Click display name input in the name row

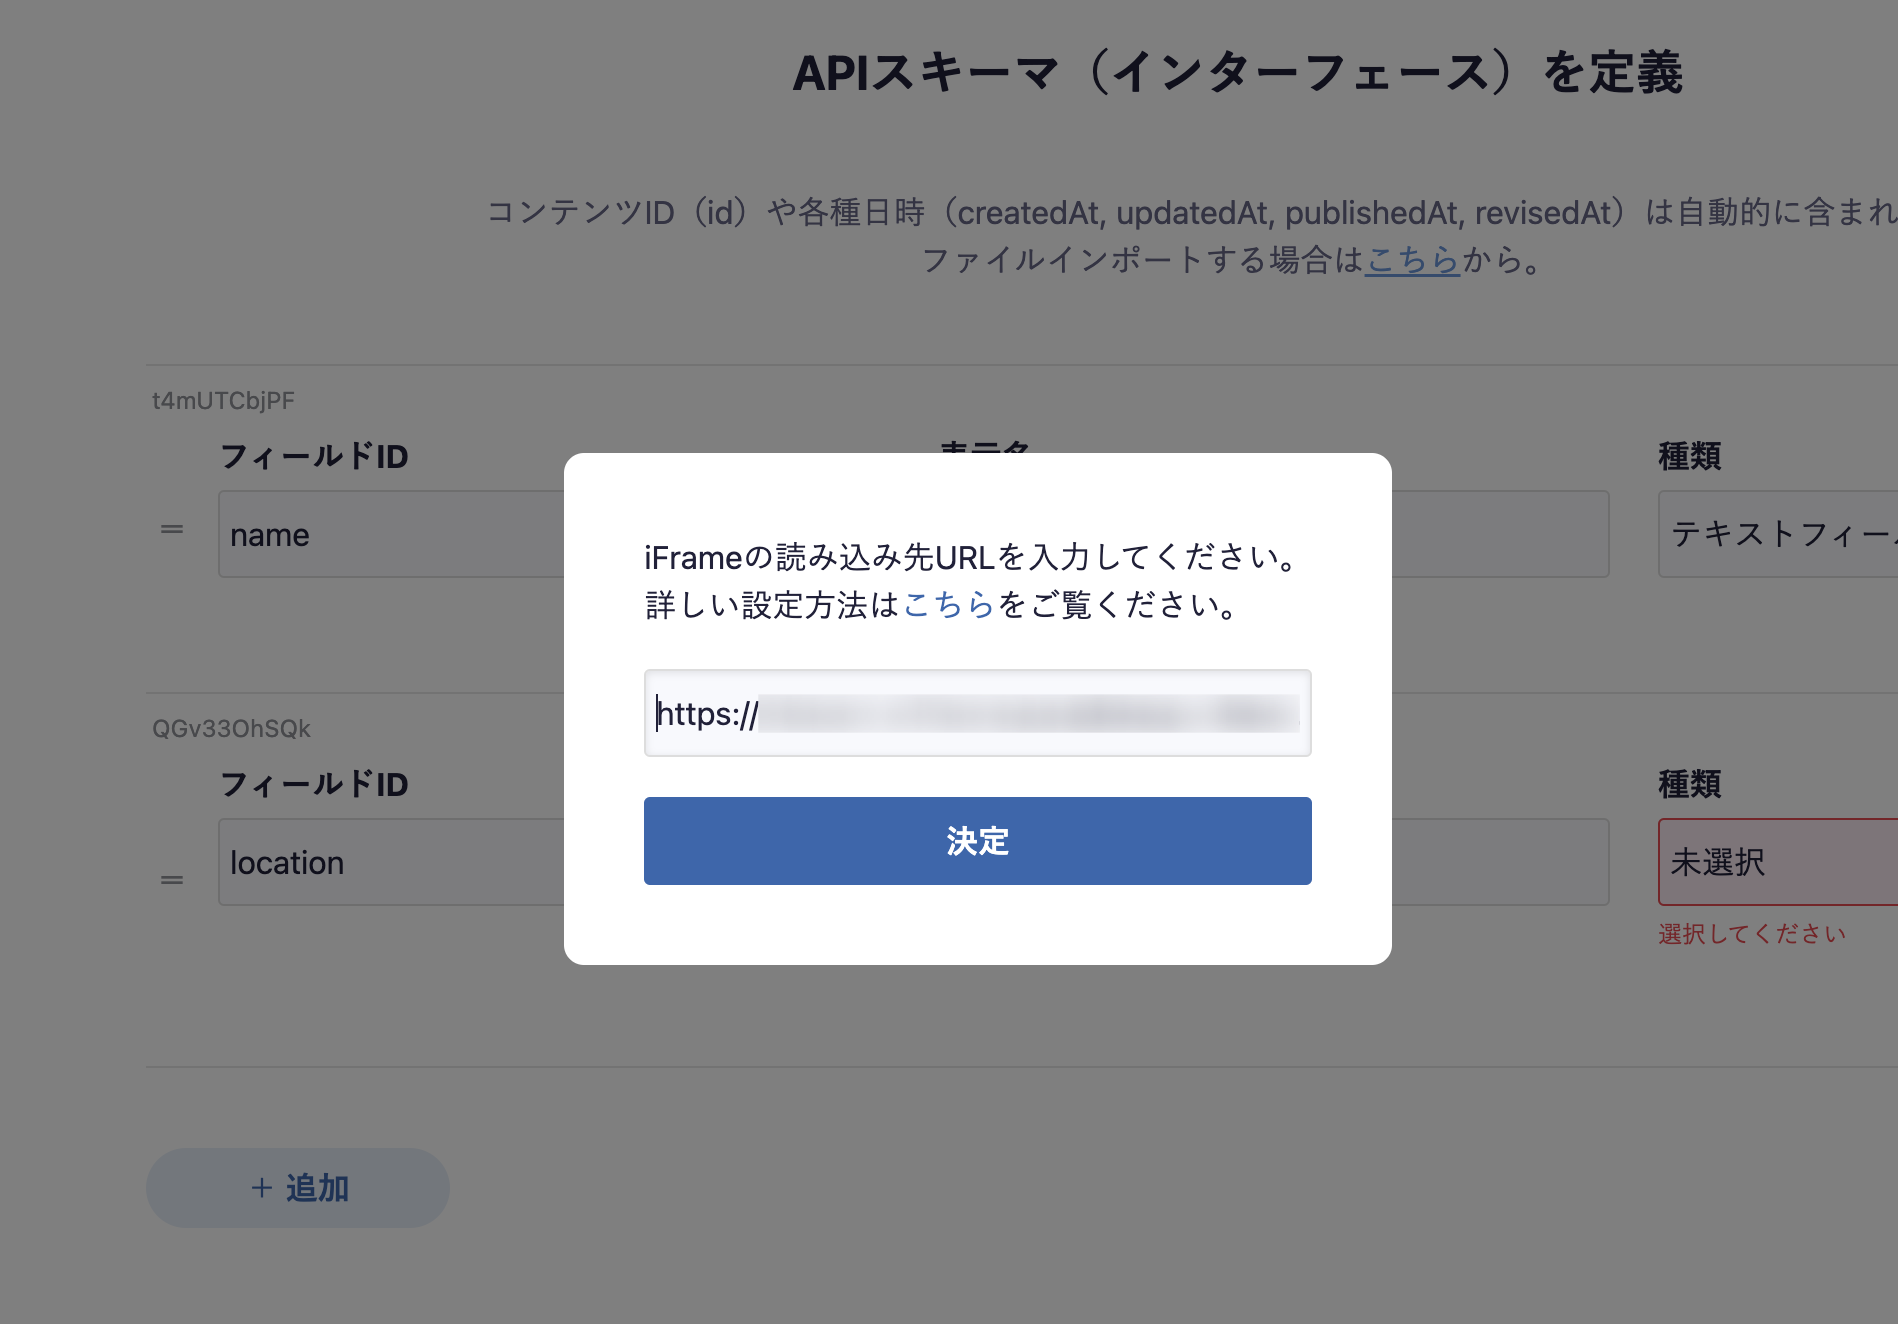point(1500,534)
